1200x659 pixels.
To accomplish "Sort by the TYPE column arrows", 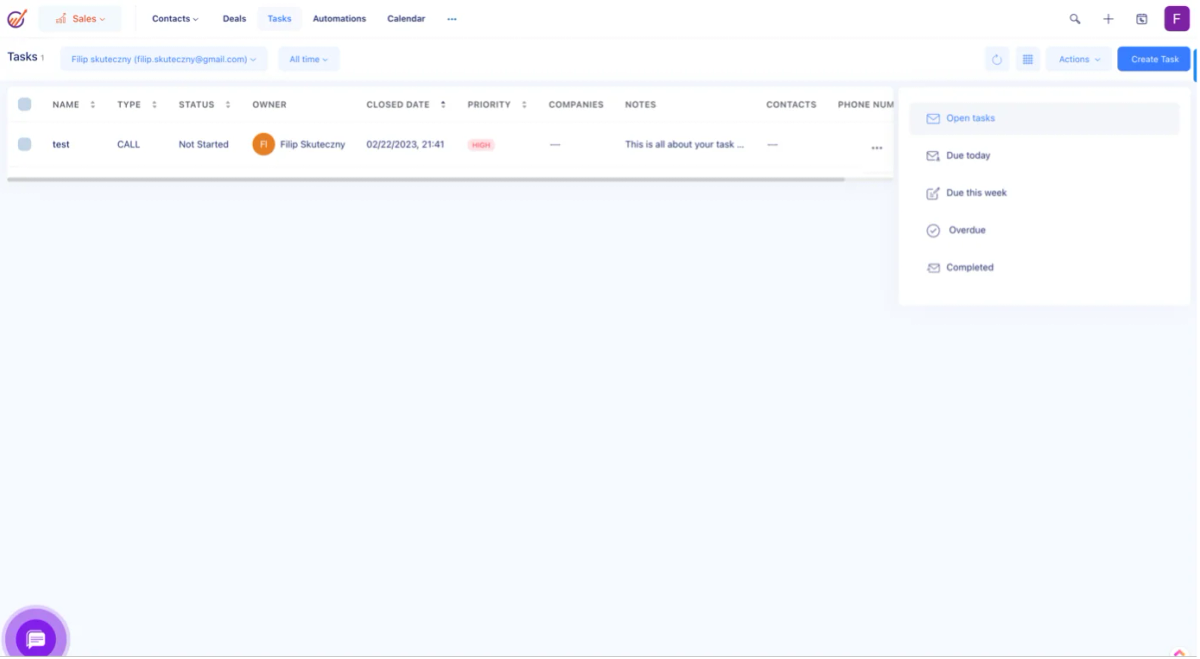I will coord(154,105).
